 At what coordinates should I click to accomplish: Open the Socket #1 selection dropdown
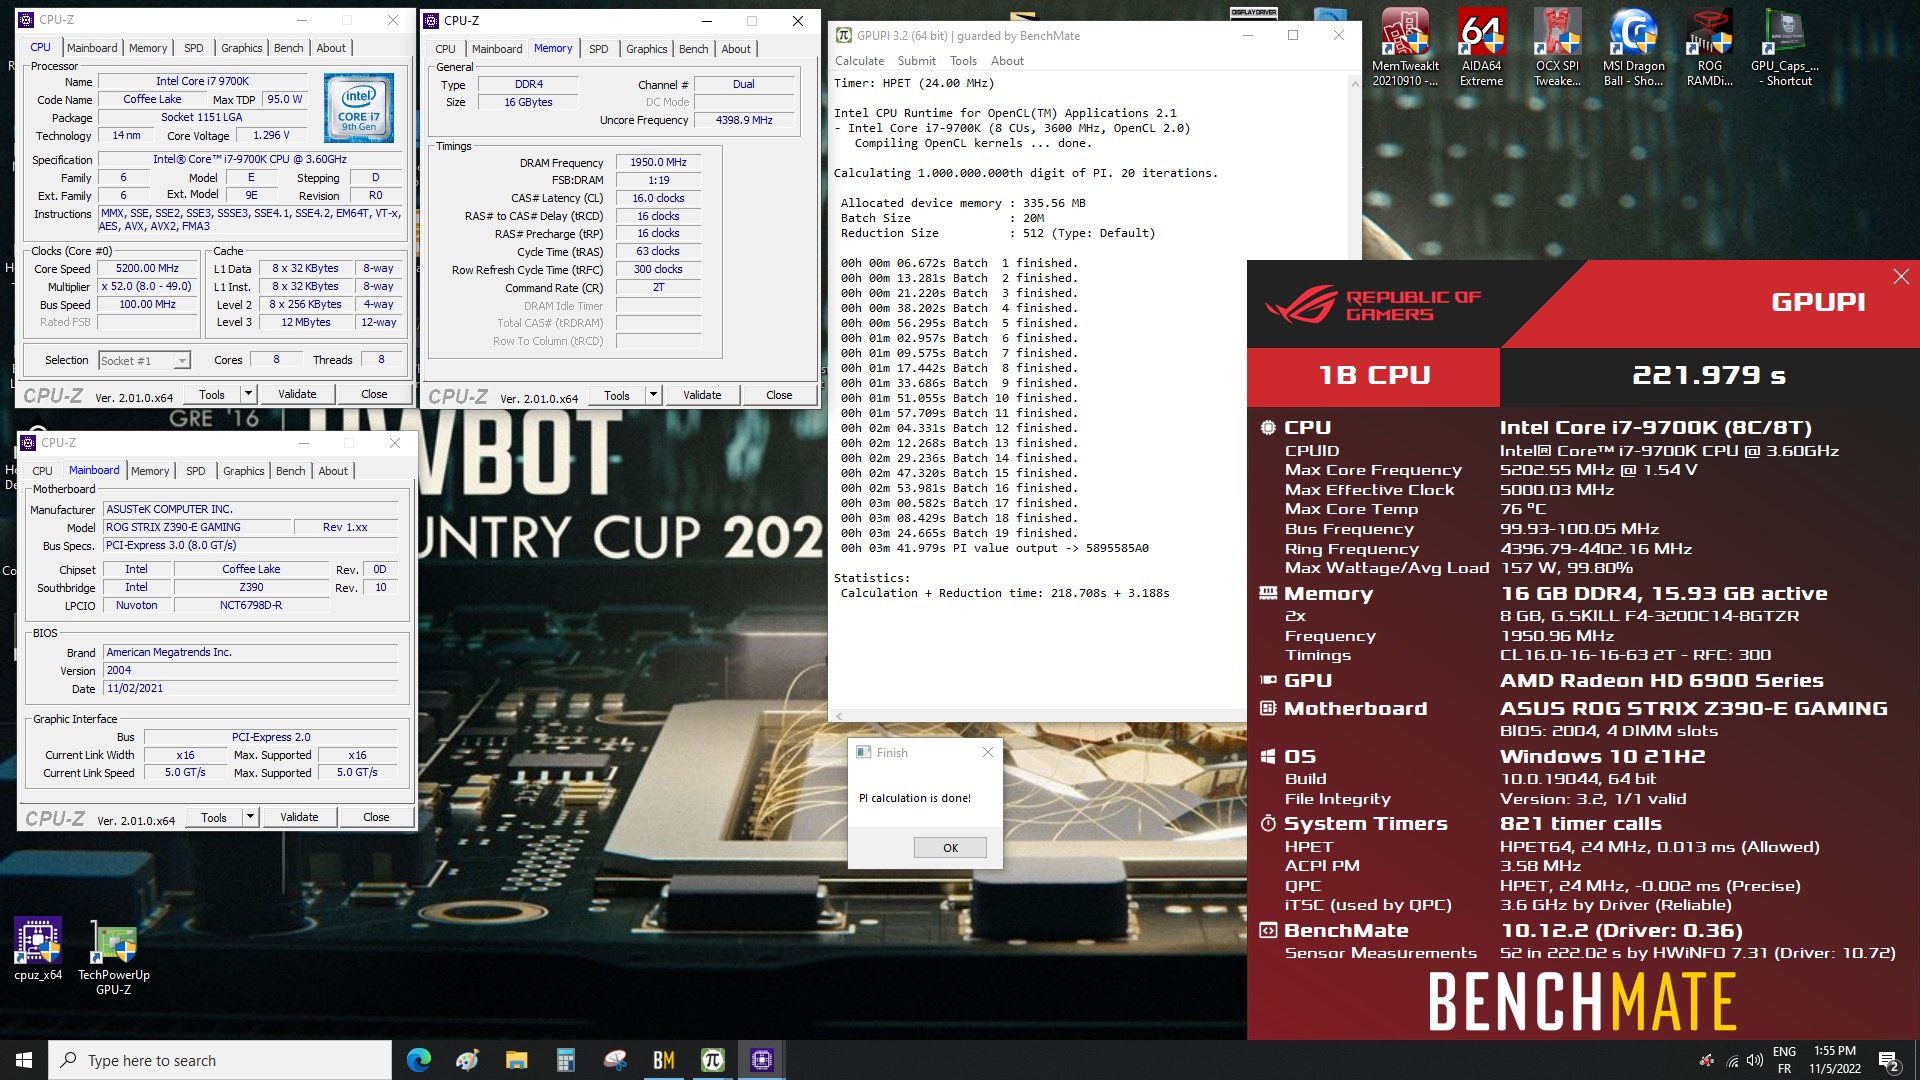coord(144,361)
